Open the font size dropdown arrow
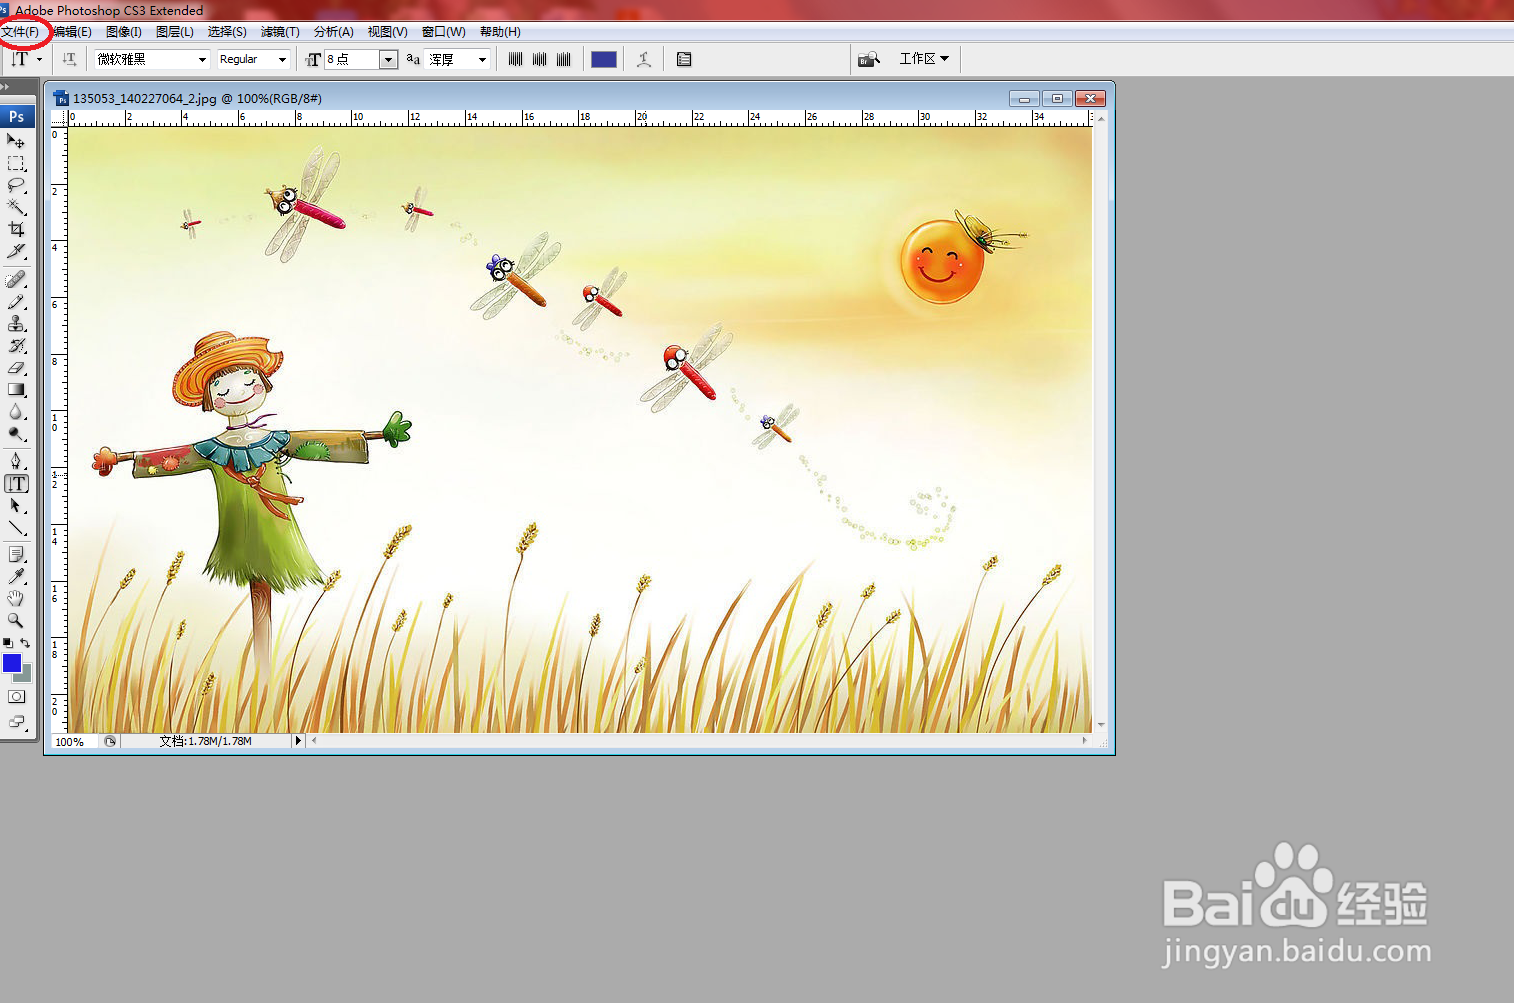Screen dimensions: 1514x1003 [x=388, y=59]
